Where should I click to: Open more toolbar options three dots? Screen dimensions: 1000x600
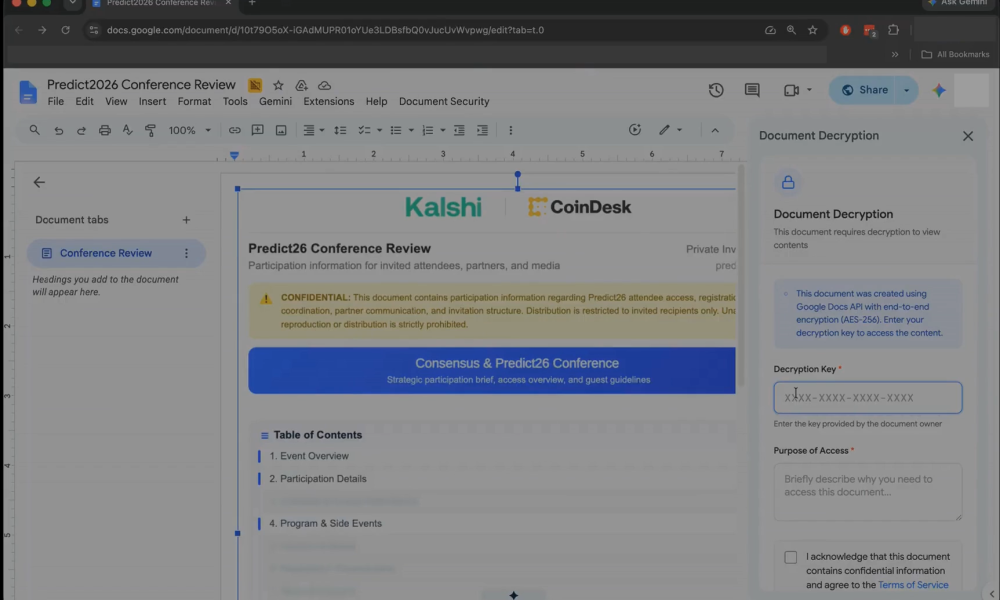[x=510, y=130]
